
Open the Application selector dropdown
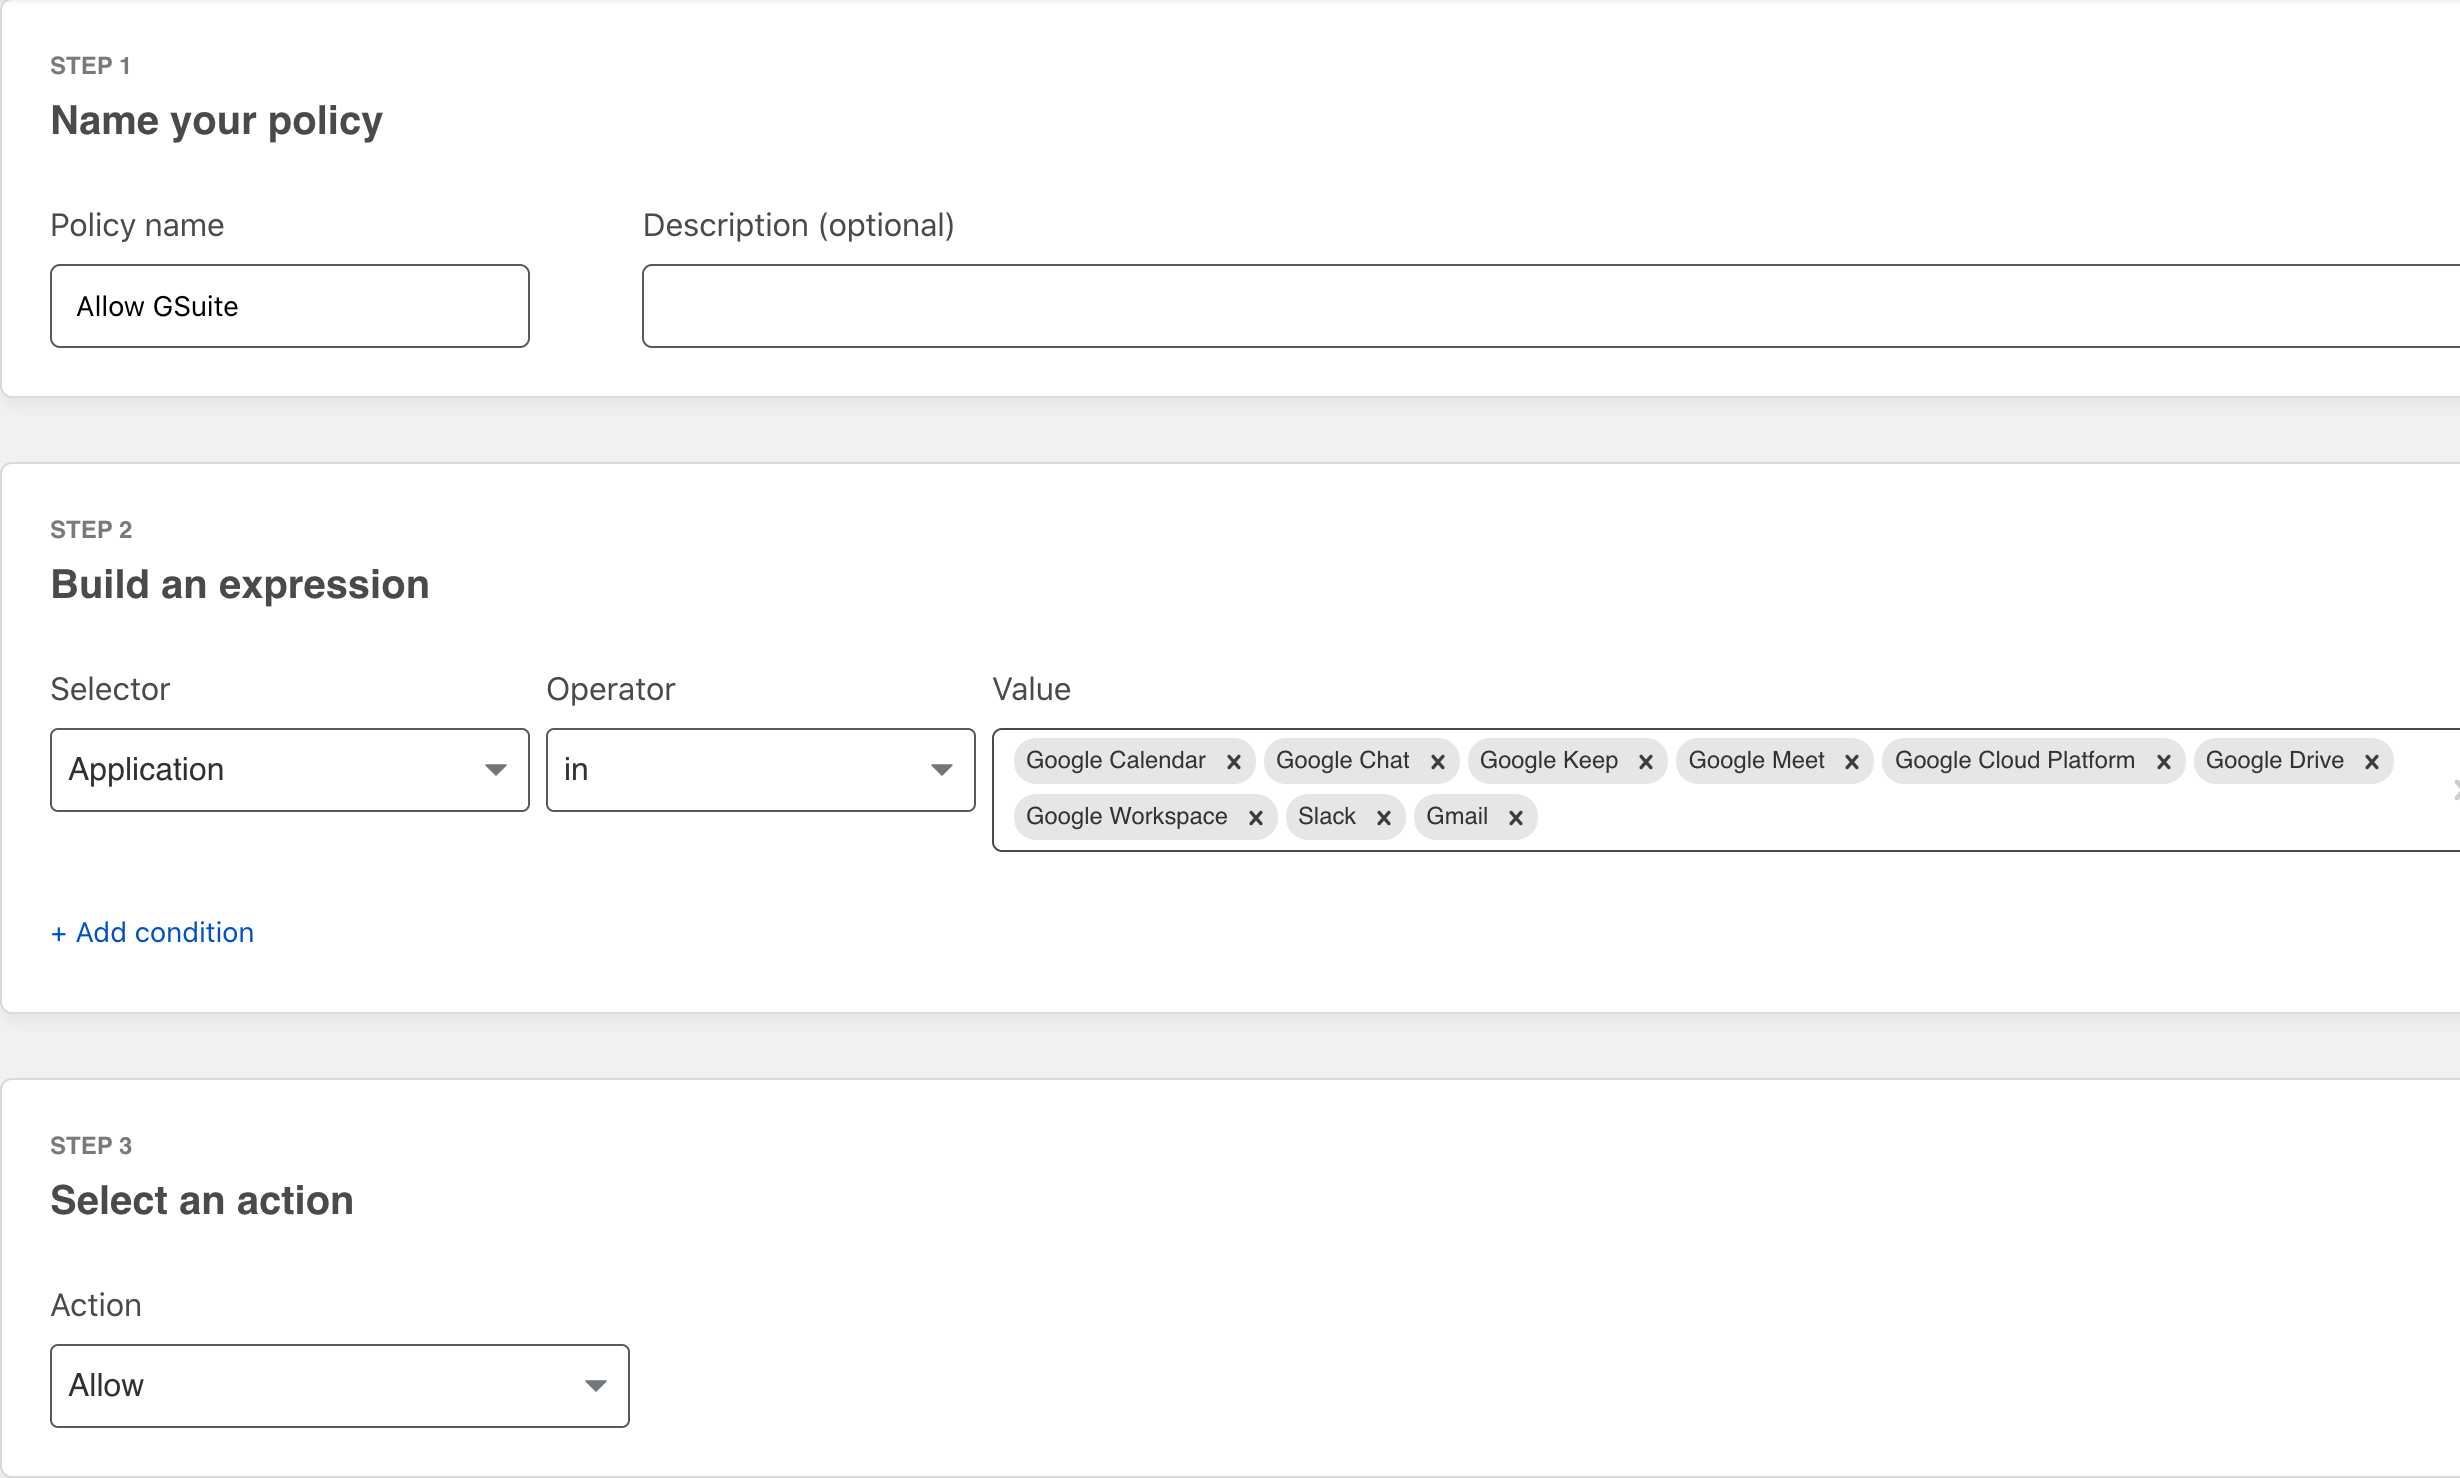(289, 769)
